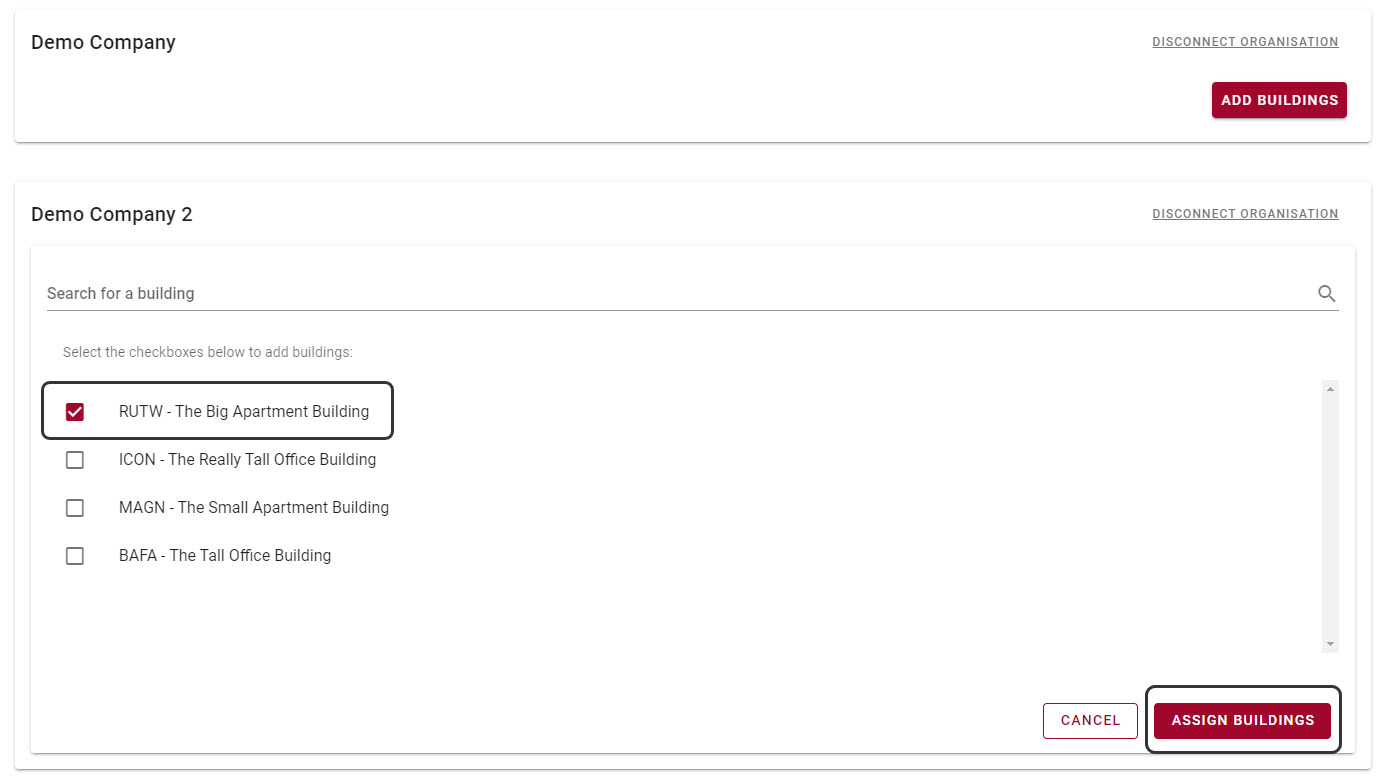Focus the Search for a building field
This screenshot has width=1382, height=780.
click(x=670, y=294)
